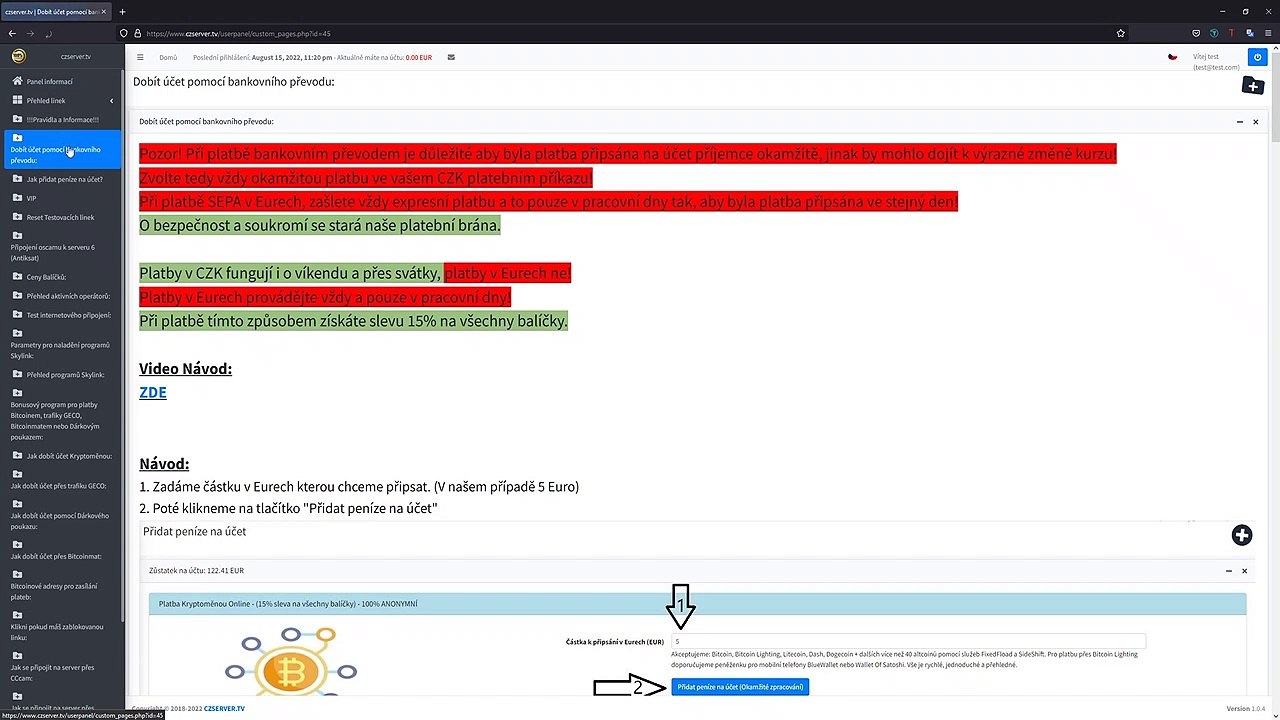
Task: Click the amount in EUR input field
Action: coord(908,641)
